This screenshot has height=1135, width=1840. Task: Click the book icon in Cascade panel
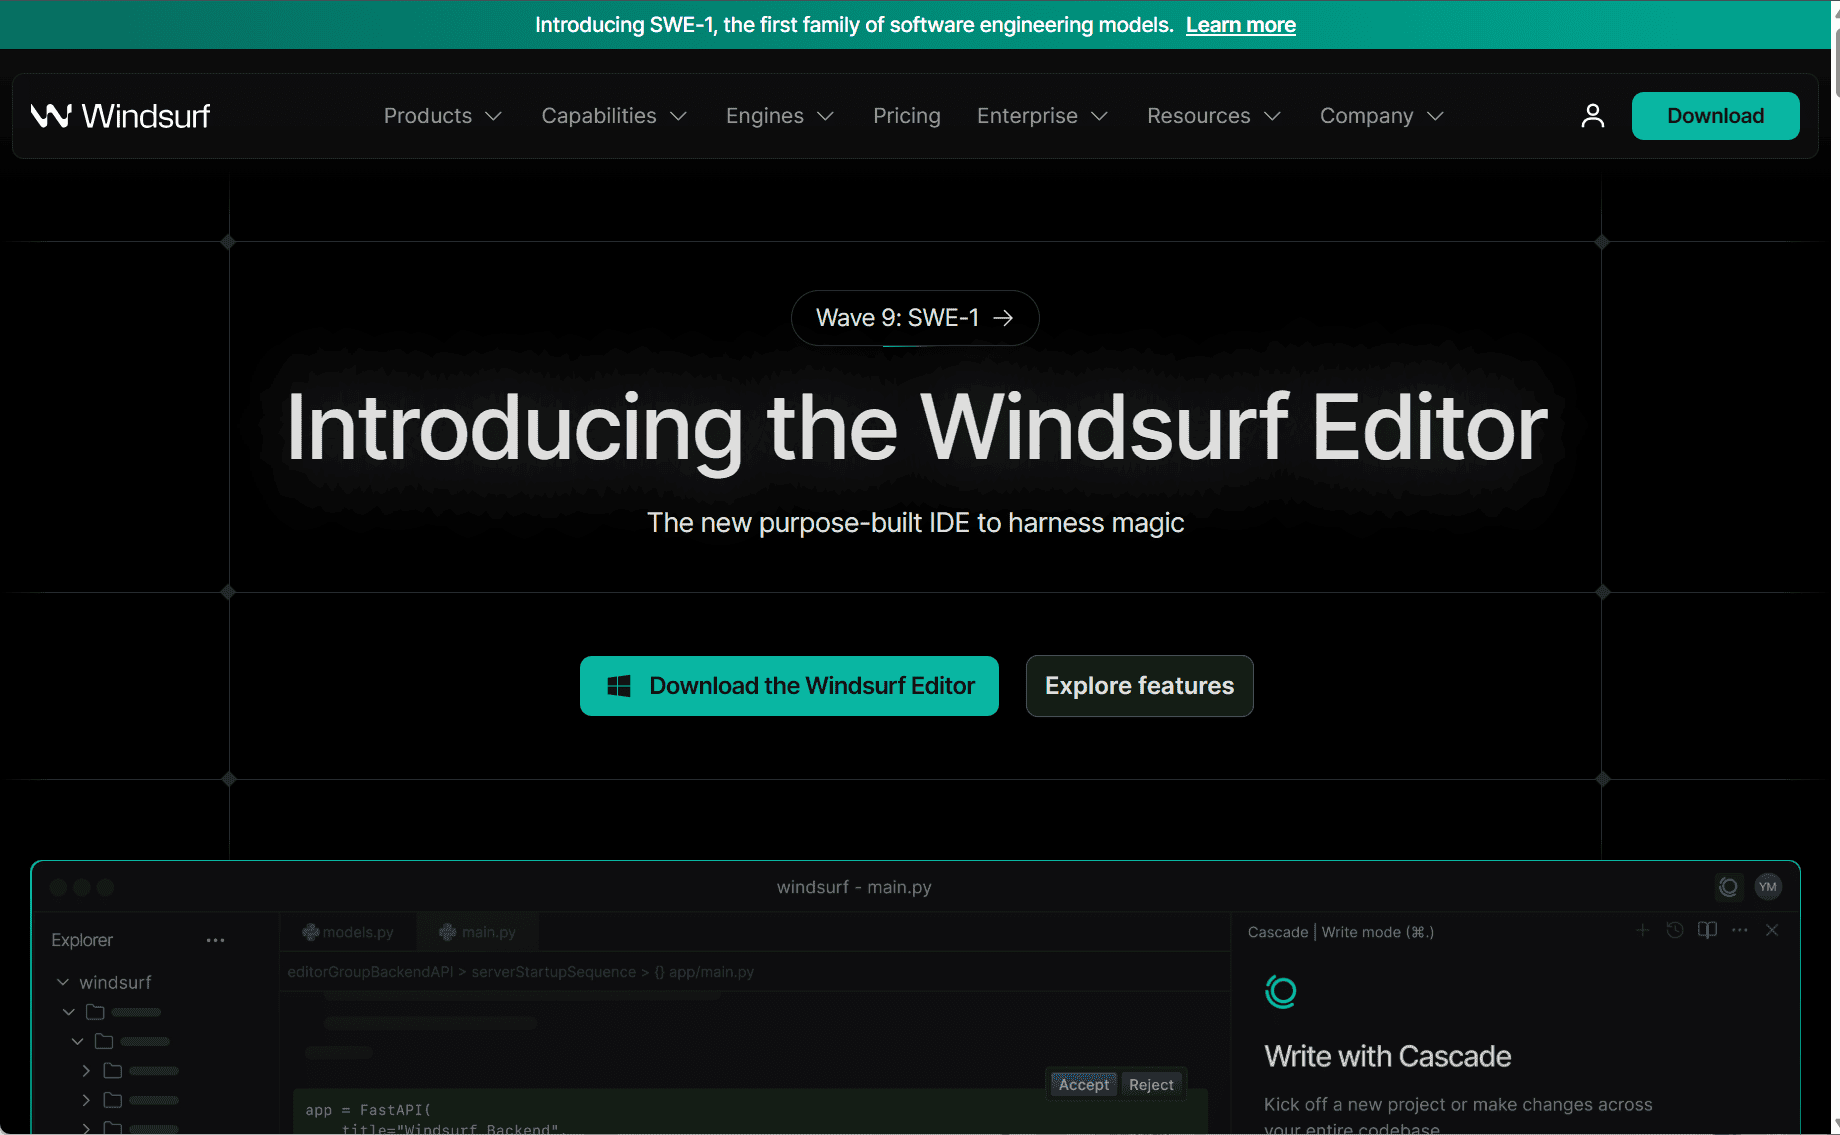click(x=1707, y=930)
